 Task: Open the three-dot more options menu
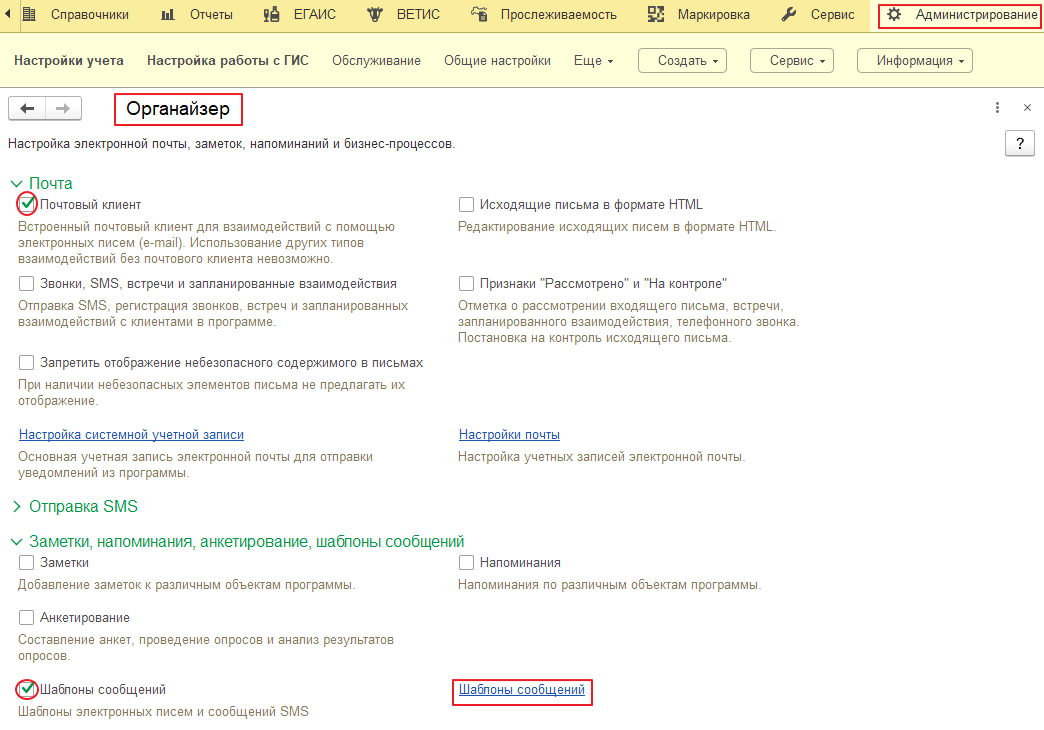[x=997, y=108]
